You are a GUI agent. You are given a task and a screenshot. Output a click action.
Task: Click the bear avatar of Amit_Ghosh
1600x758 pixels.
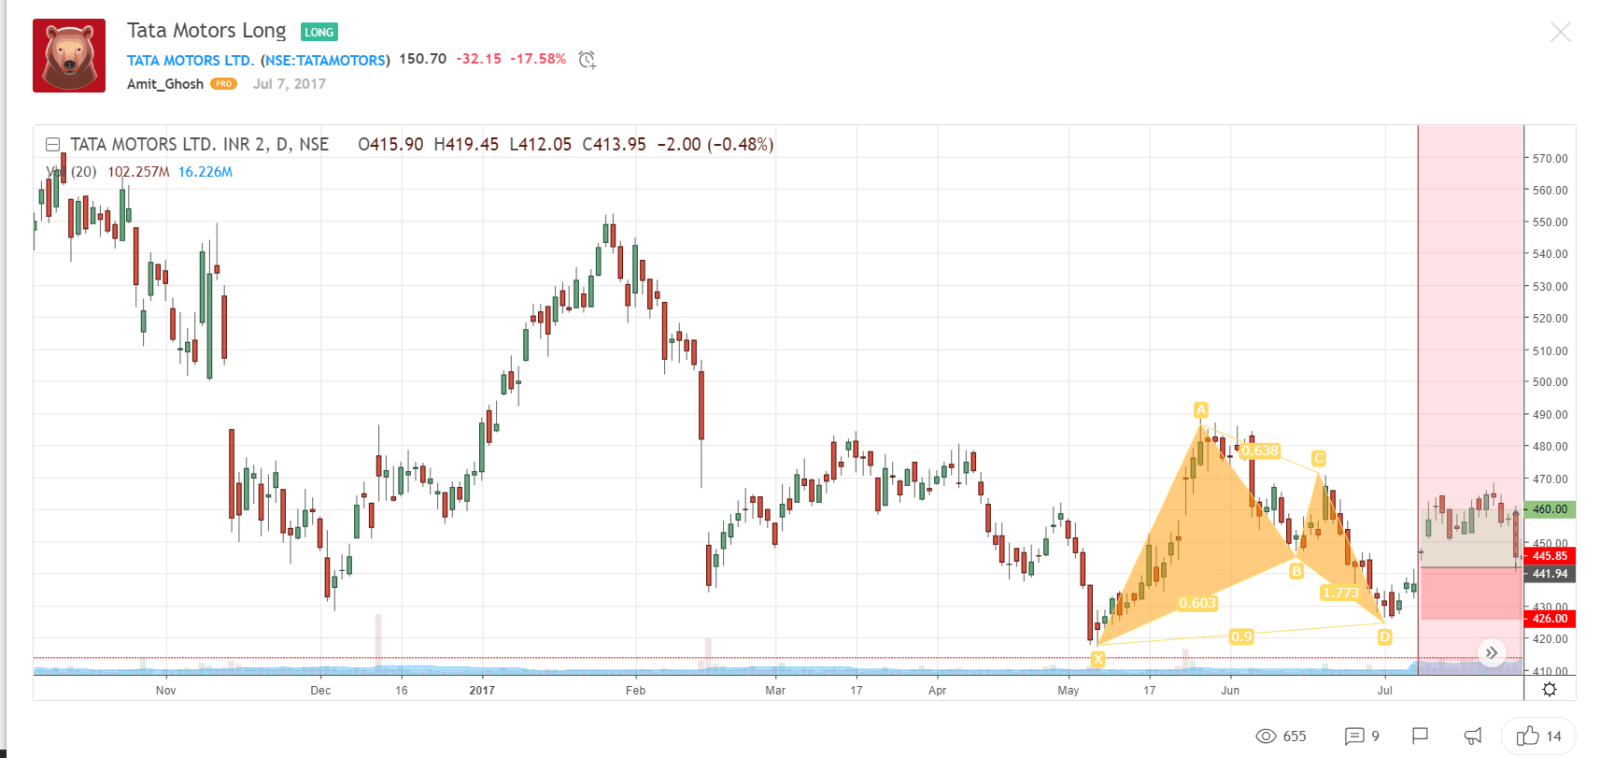point(69,56)
